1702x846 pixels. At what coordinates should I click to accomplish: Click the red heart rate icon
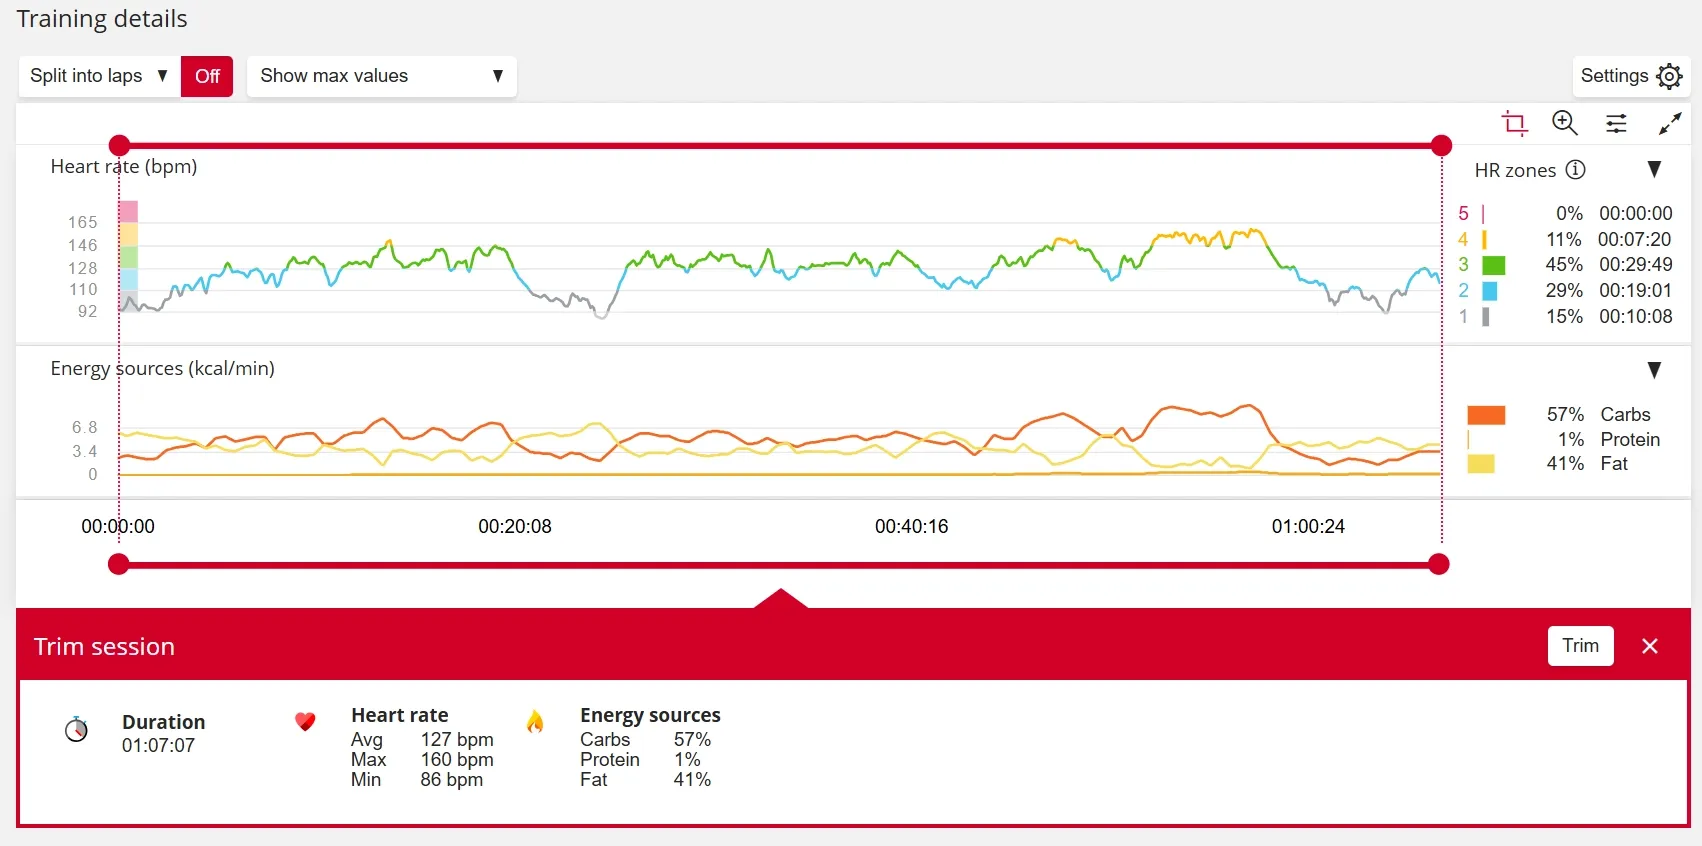[x=305, y=721]
